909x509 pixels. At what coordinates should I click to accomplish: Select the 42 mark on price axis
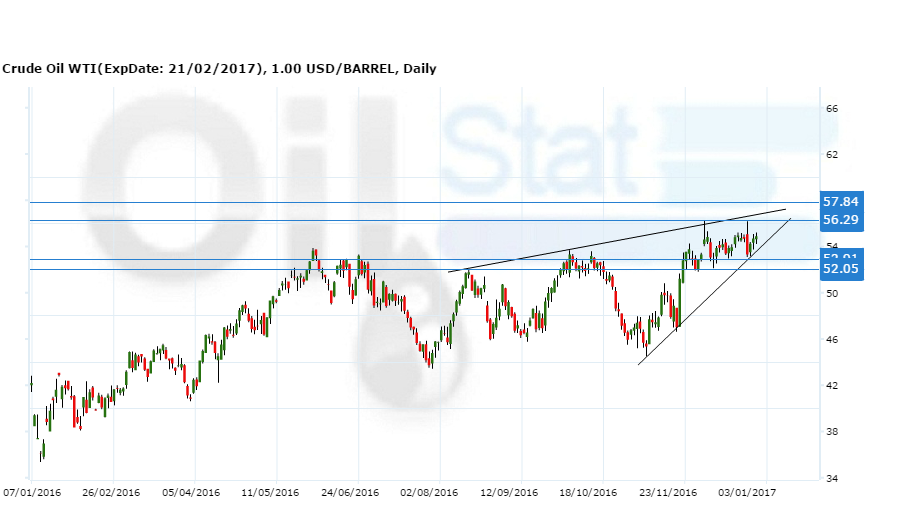pos(831,386)
